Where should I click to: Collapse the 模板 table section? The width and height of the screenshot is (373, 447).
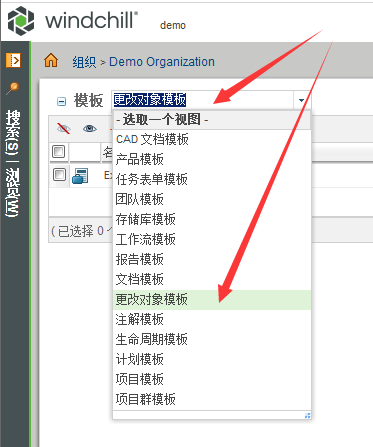[61, 101]
